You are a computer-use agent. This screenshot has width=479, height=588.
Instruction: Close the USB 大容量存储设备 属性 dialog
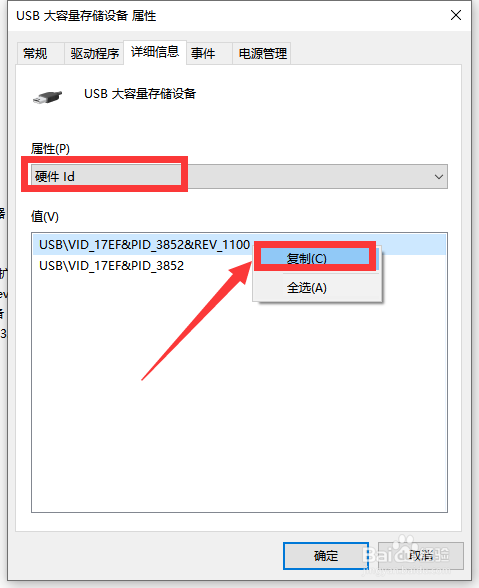pos(456,15)
